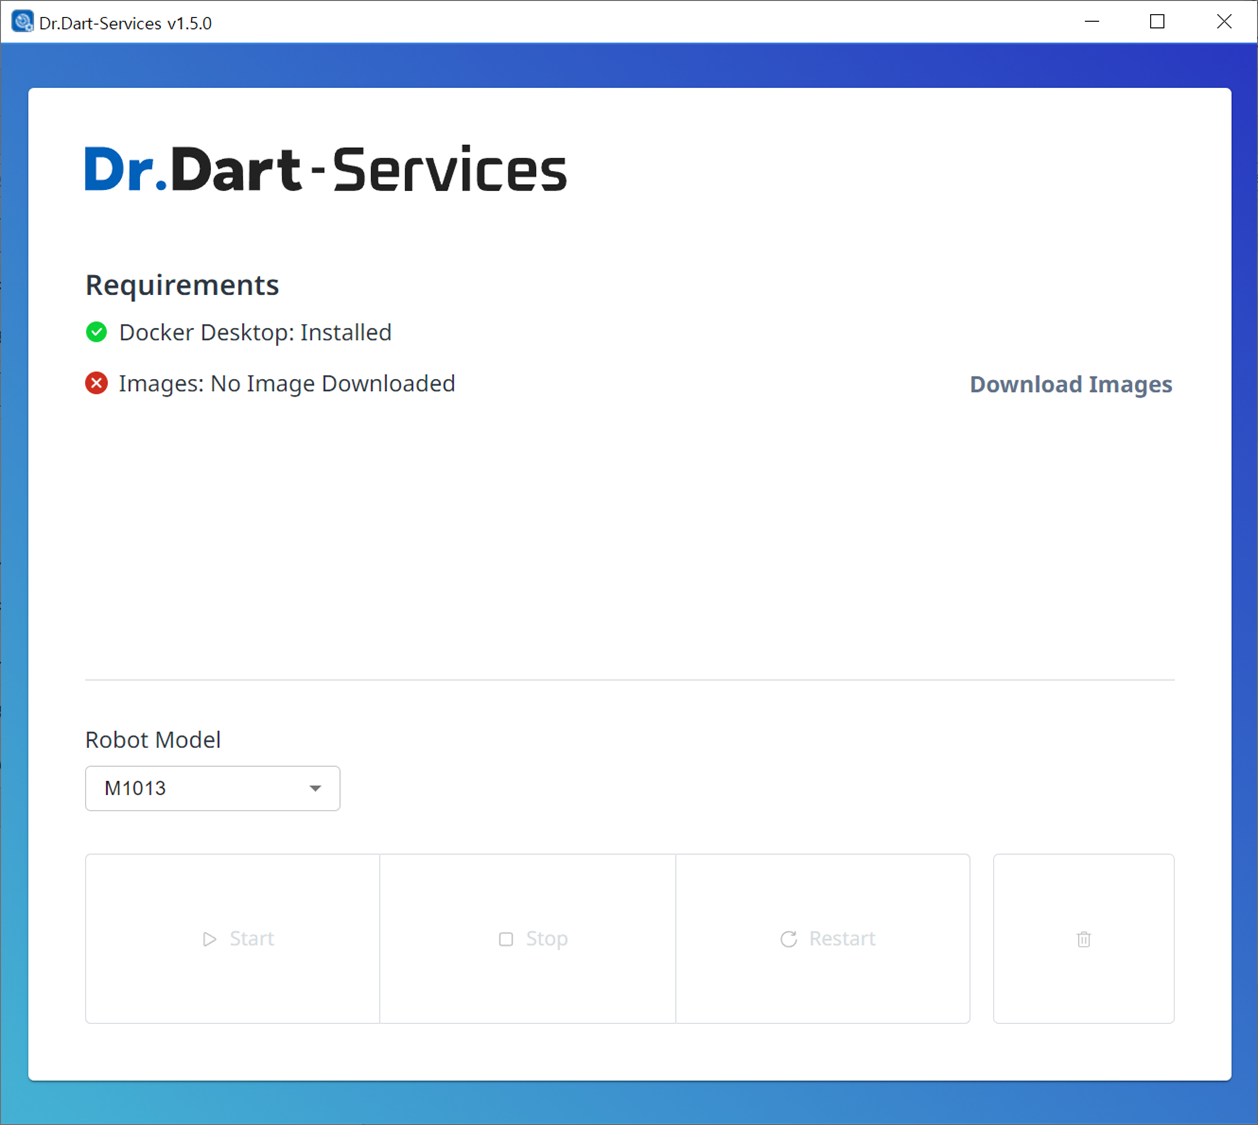Click the Requirements heading
The height and width of the screenshot is (1125, 1258).
pos(182,285)
